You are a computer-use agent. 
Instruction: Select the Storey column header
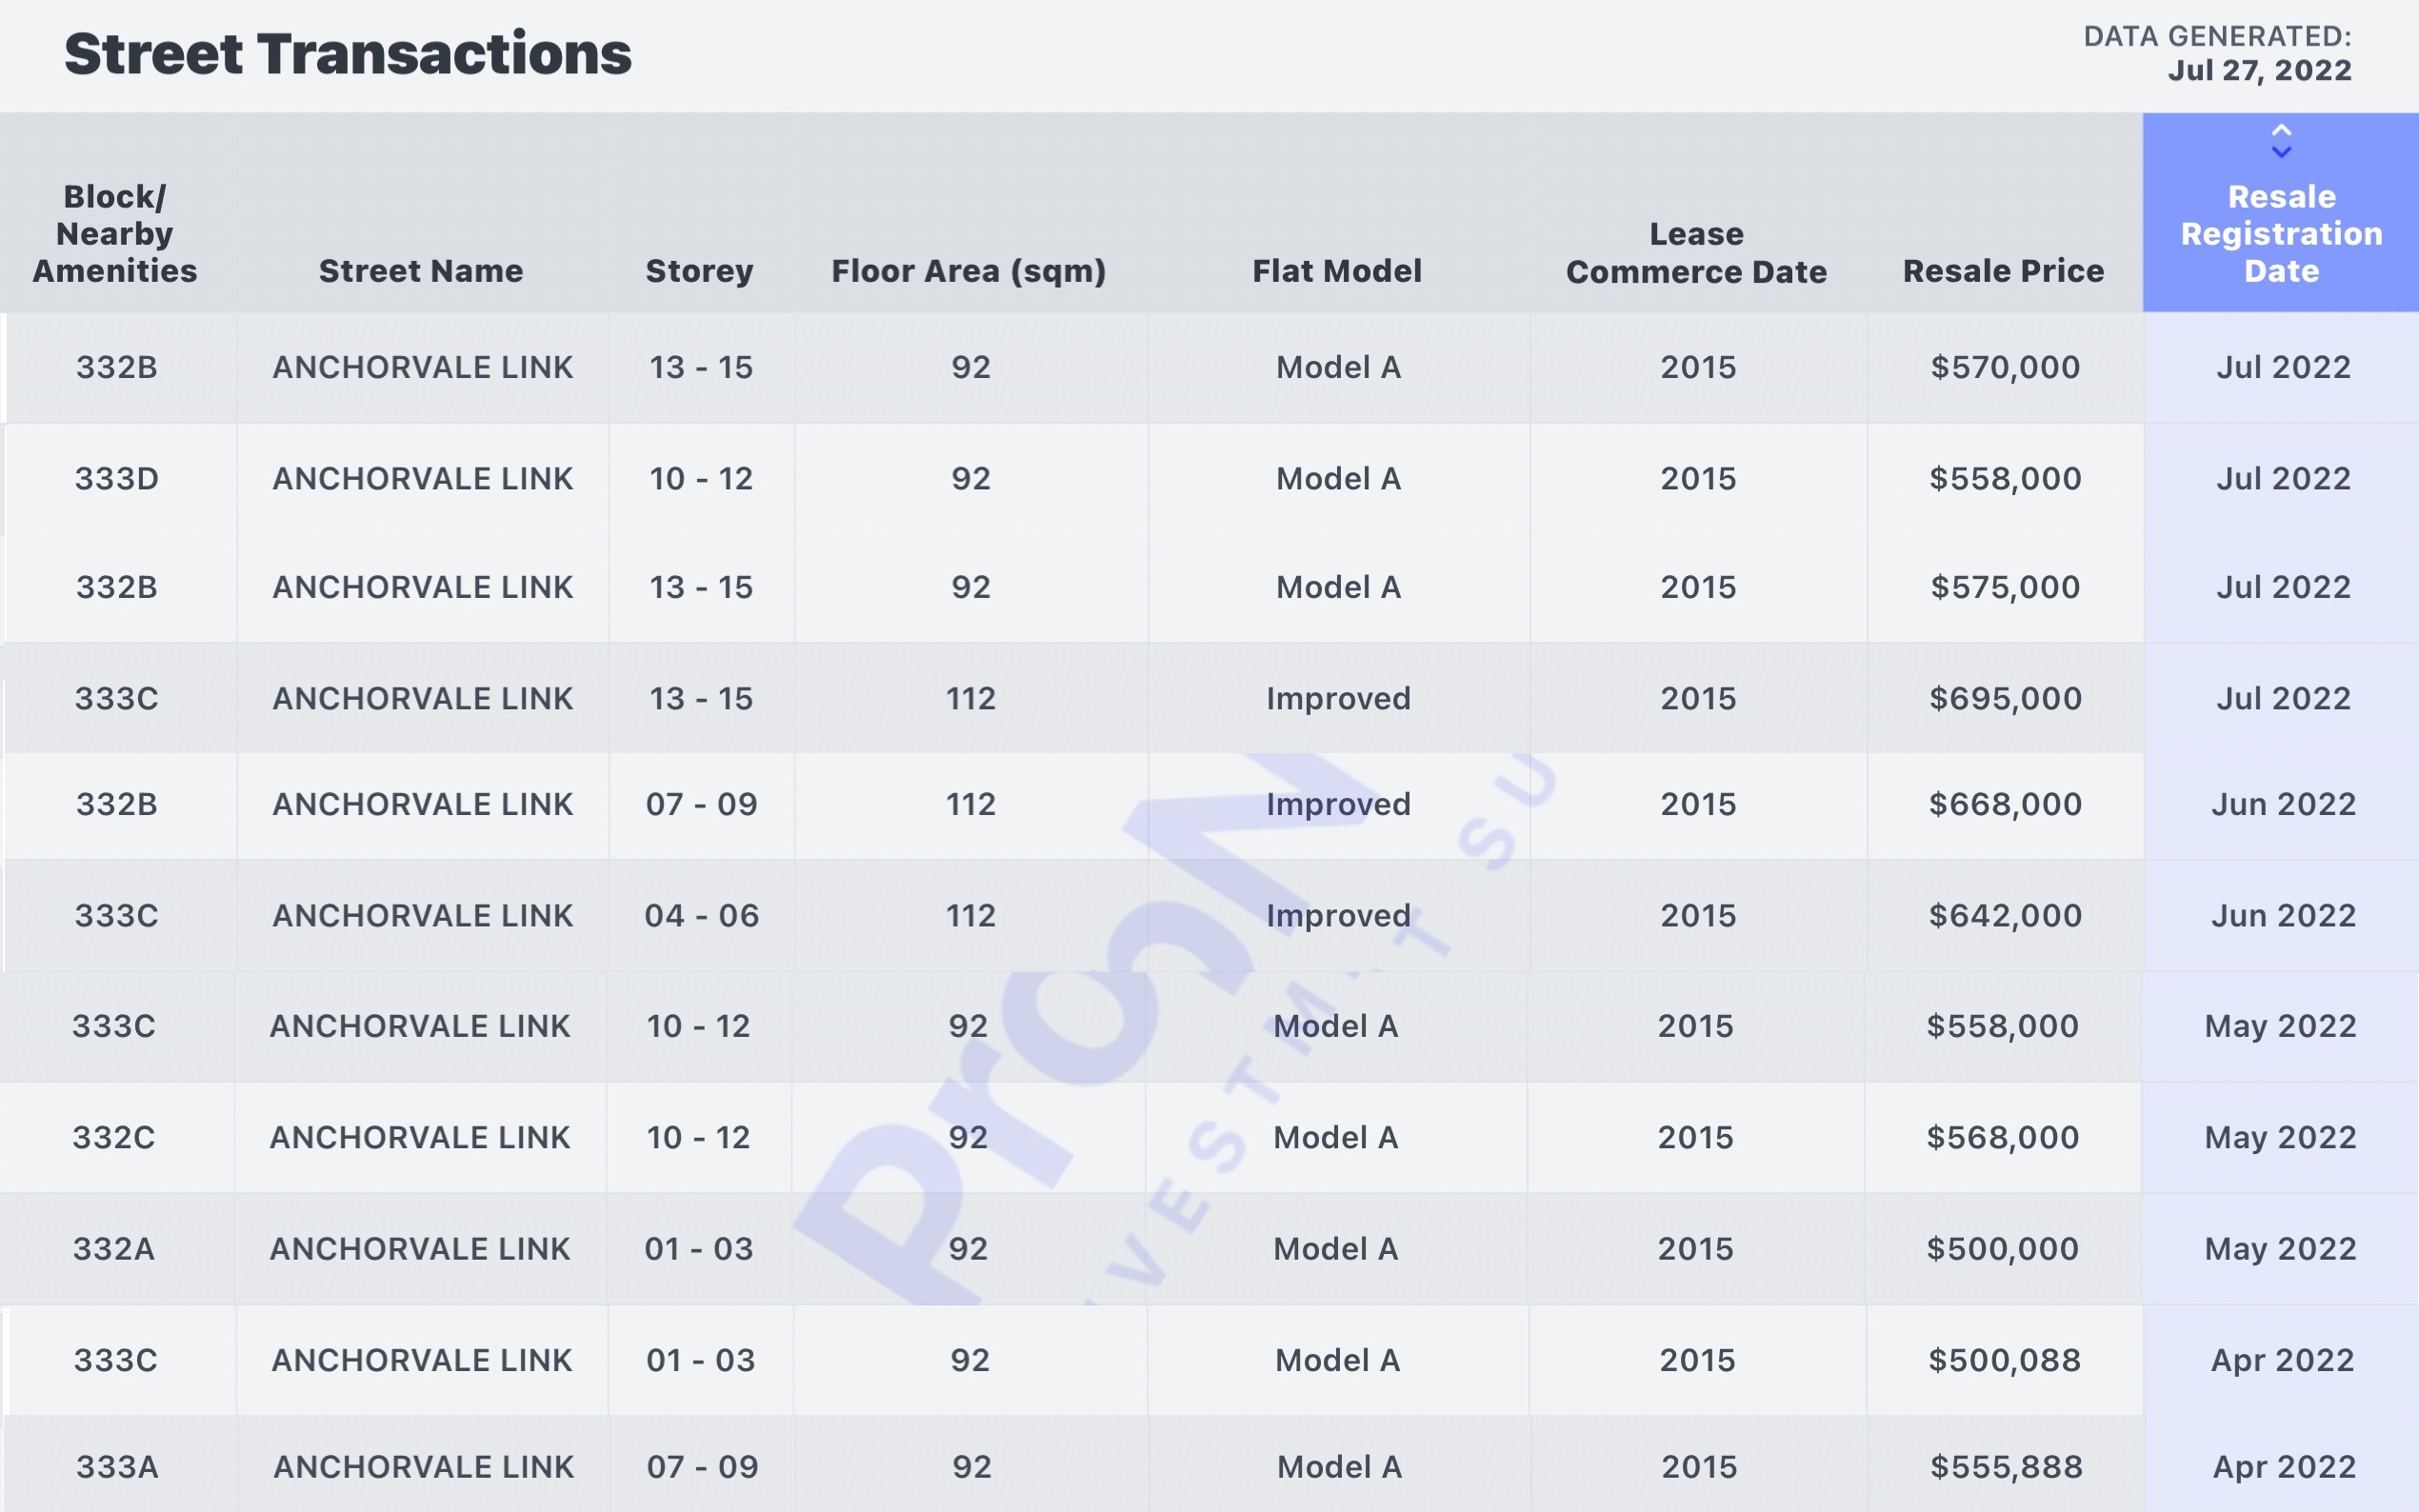(x=699, y=271)
